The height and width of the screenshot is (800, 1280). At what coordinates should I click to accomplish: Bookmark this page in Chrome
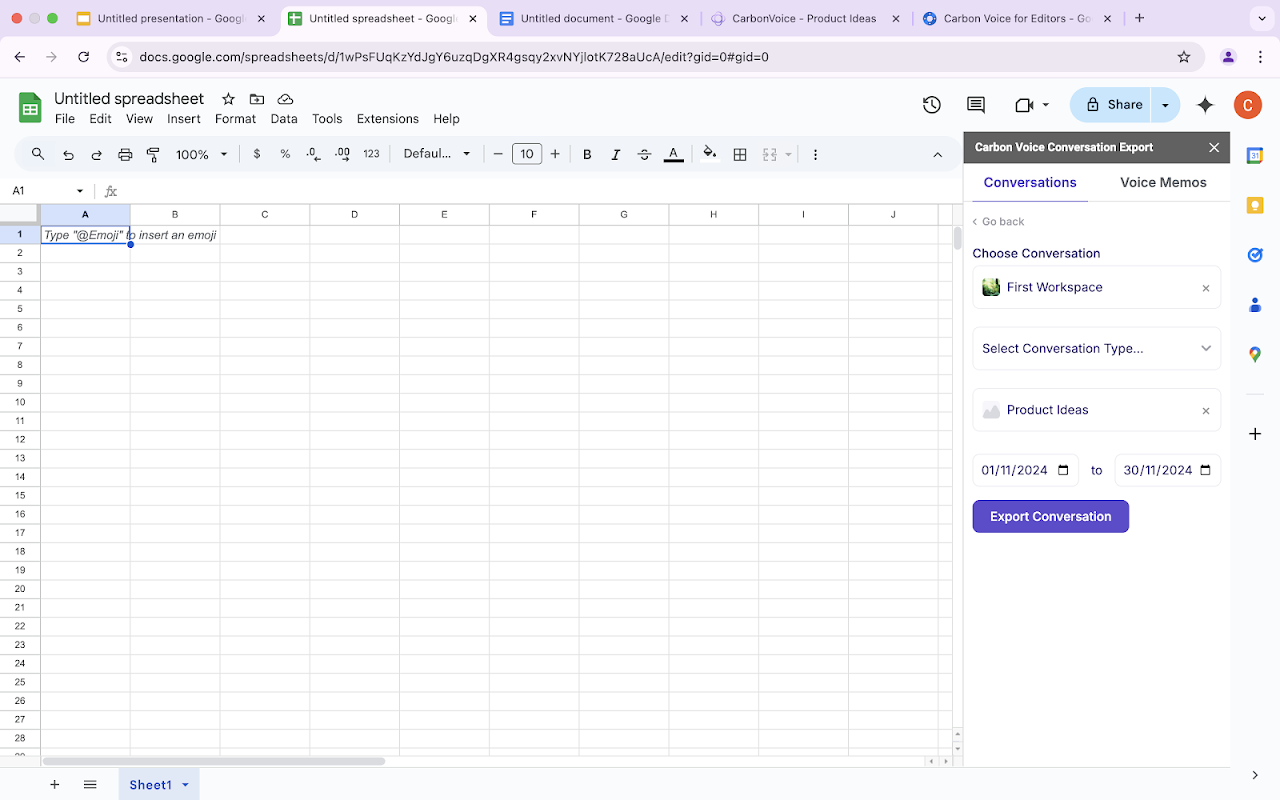click(1184, 57)
